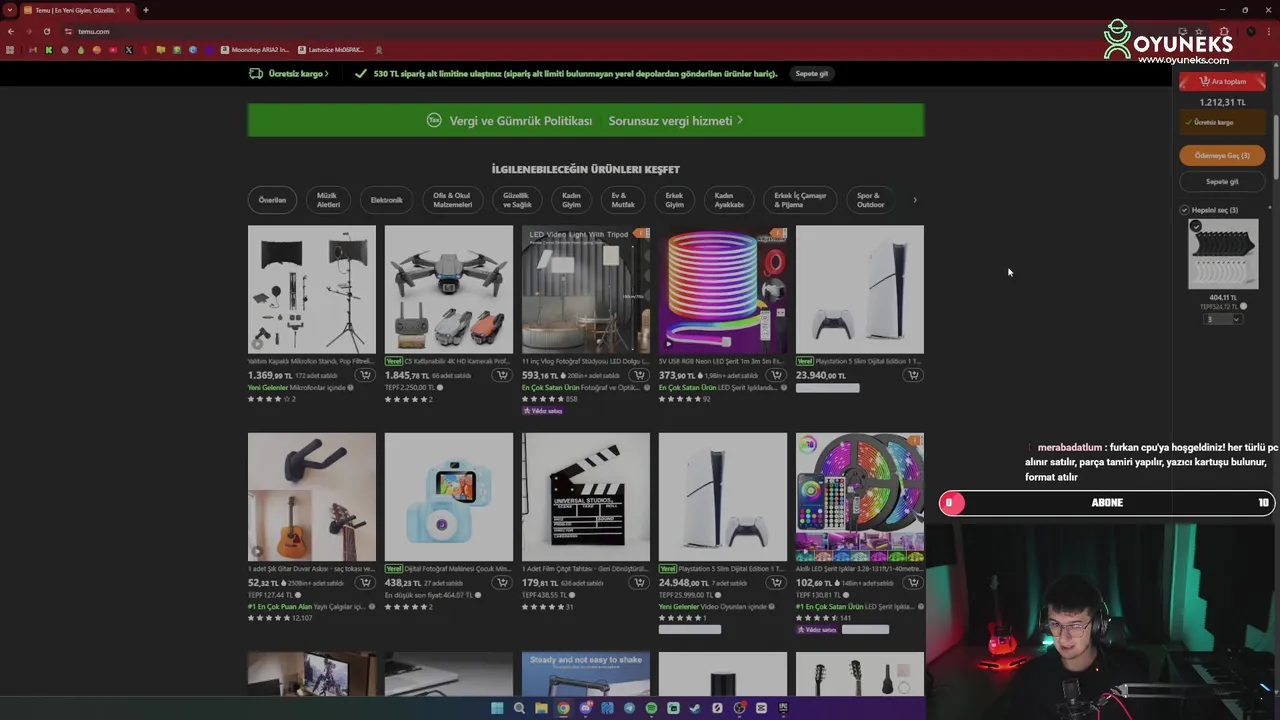Add the 102,69 TL LED strip lights to cart

pos(913,582)
